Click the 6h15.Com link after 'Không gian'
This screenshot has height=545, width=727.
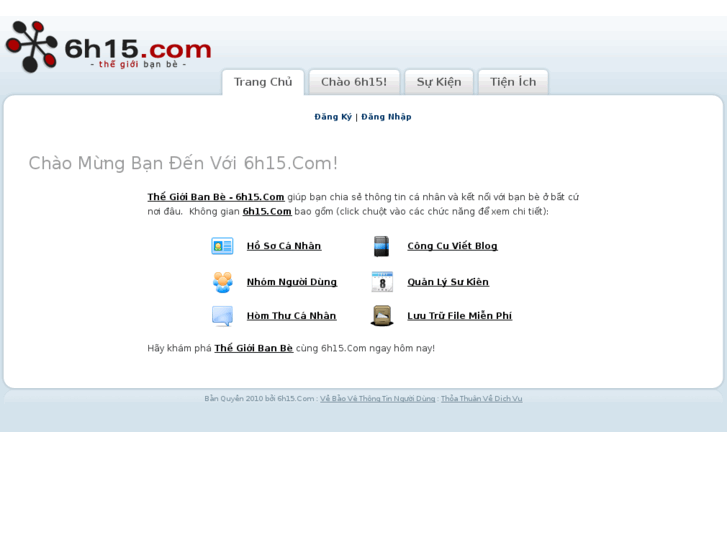pos(267,212)
